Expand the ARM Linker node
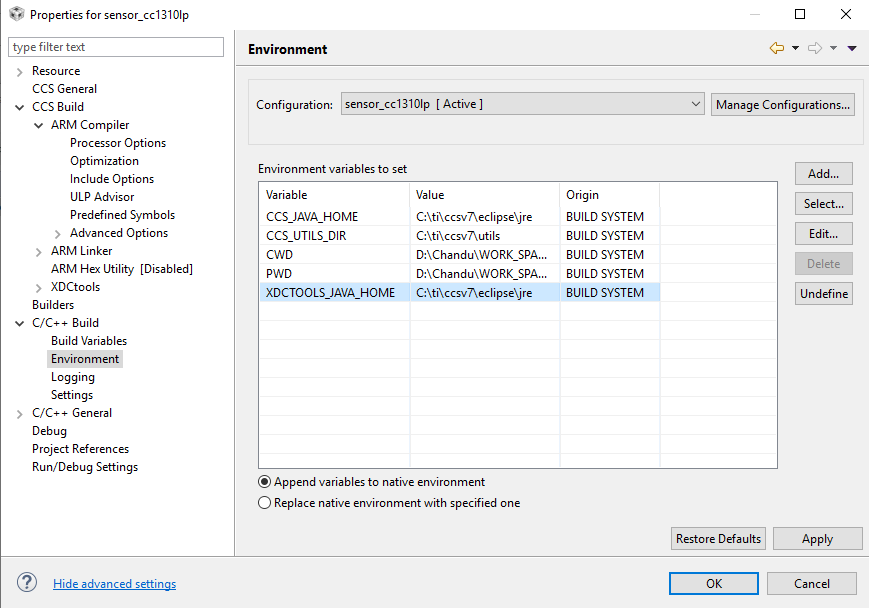869x608 pixels. (39, 251)
